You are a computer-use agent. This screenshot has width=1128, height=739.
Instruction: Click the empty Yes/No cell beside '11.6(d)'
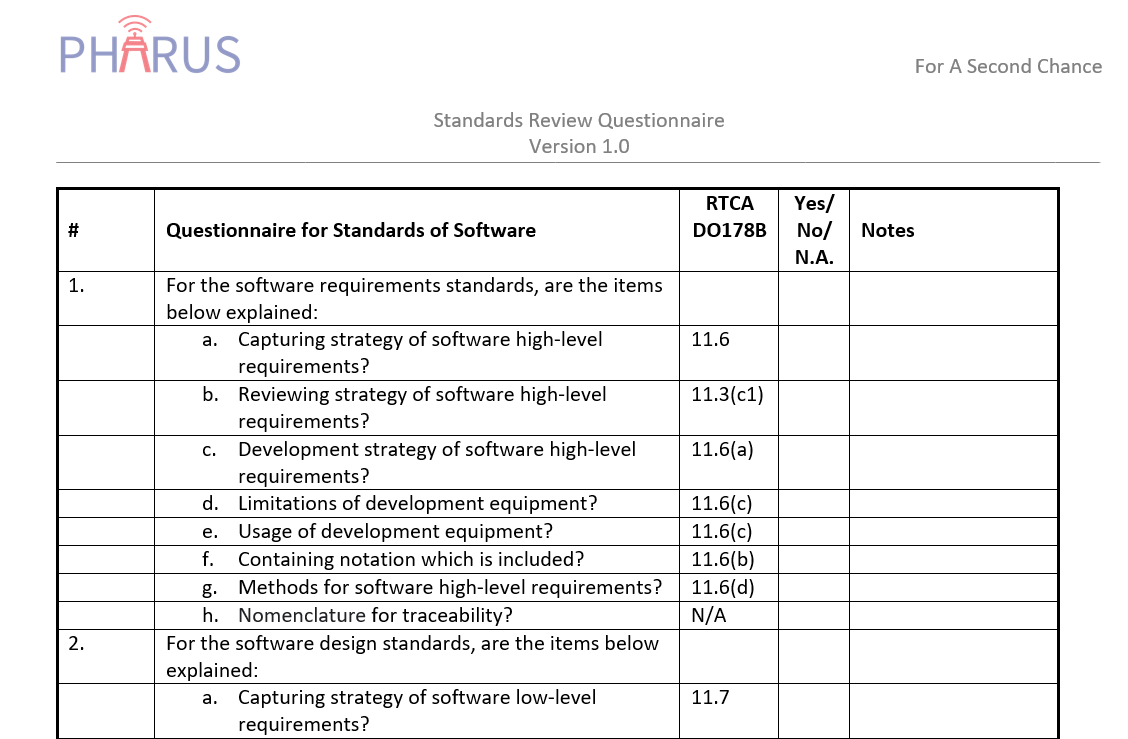tap(812, 587)
